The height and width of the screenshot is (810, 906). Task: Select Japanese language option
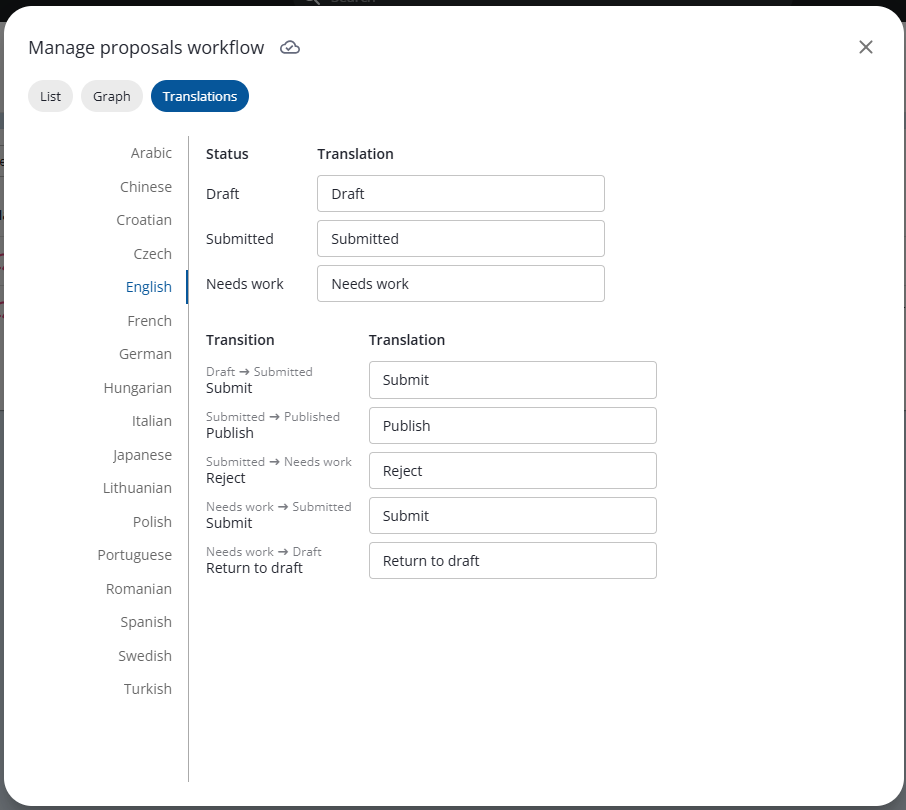[x=142, y=455]
